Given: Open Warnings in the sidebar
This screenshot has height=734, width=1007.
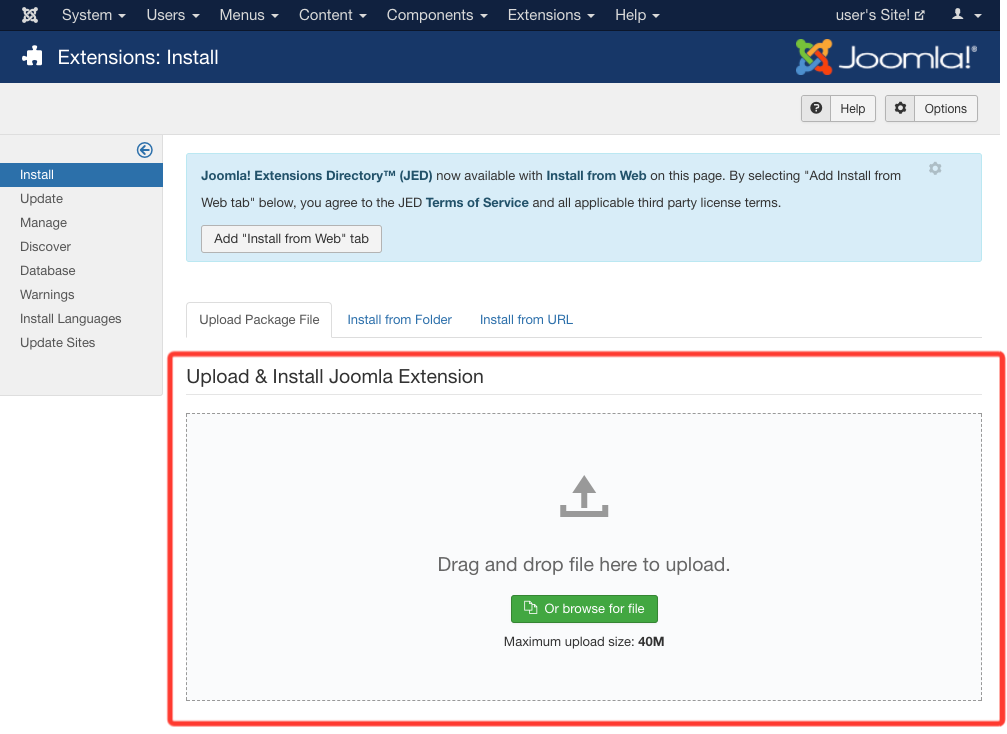Looking at the screenshot, I should [x=47, y=294].
